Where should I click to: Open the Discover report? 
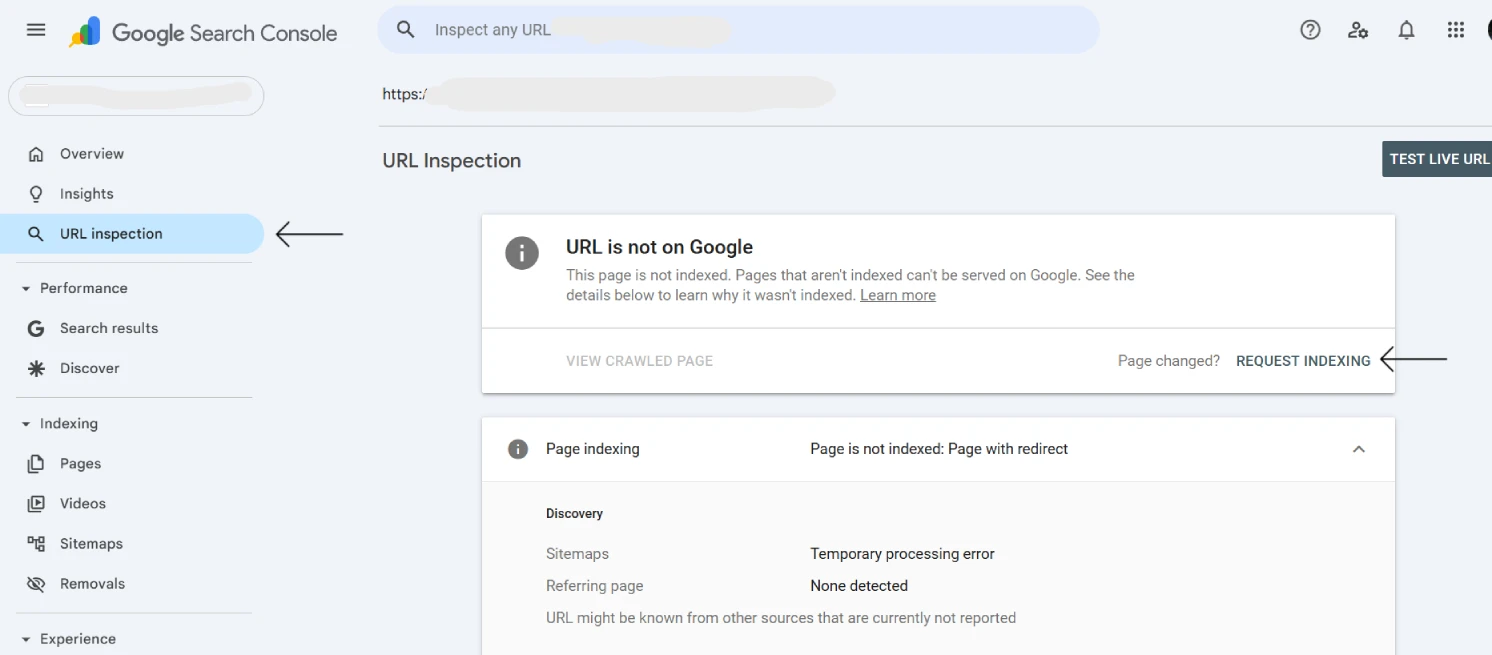[88, 367]
